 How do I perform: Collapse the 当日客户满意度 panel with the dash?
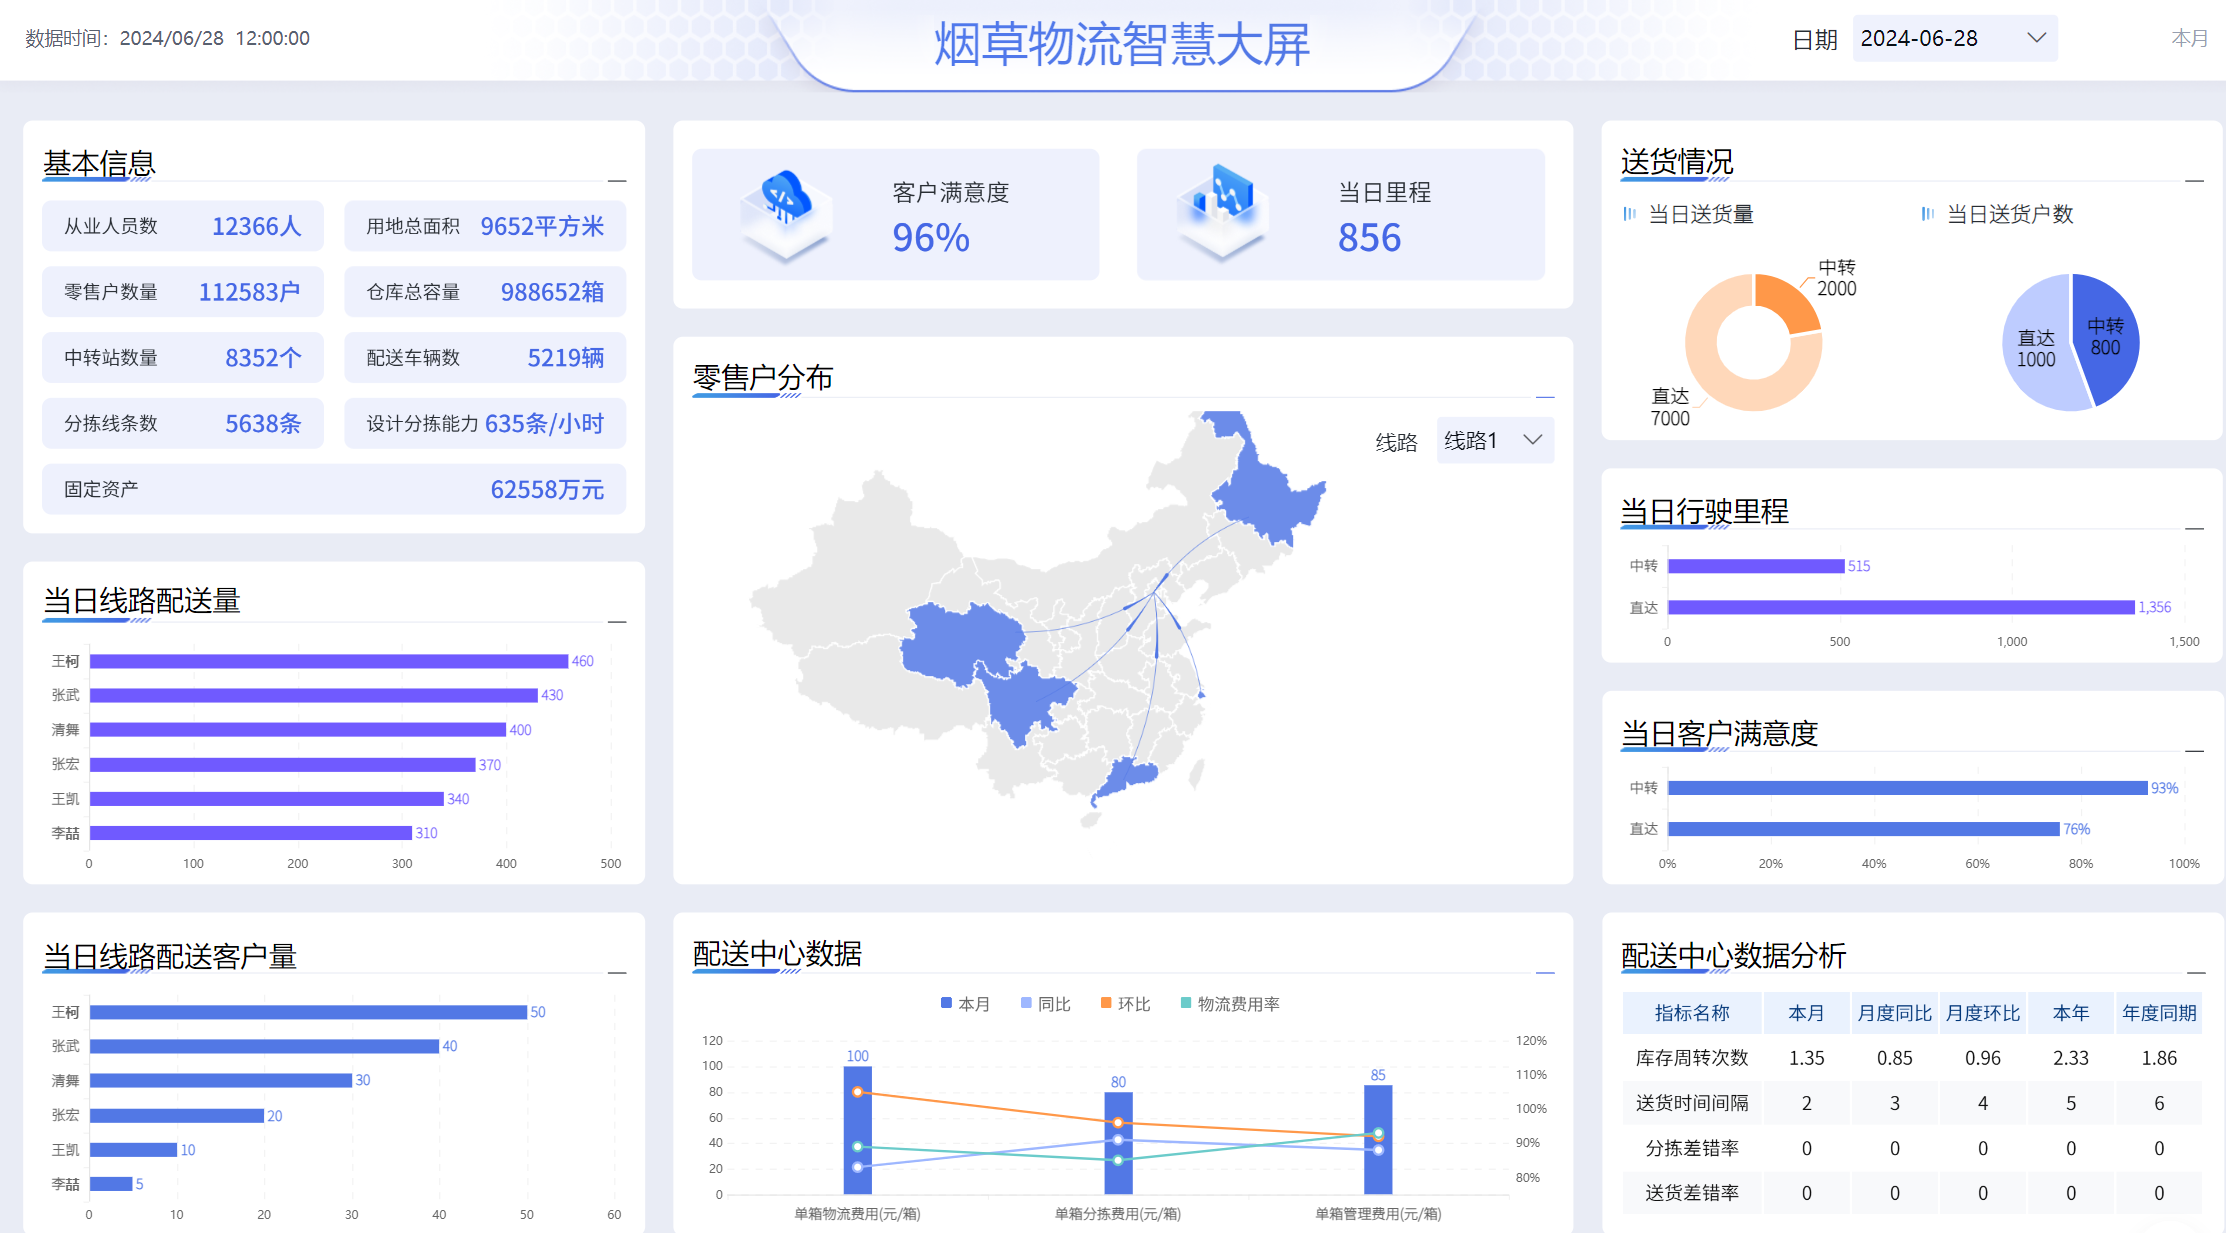click(x=2195, y=750)
